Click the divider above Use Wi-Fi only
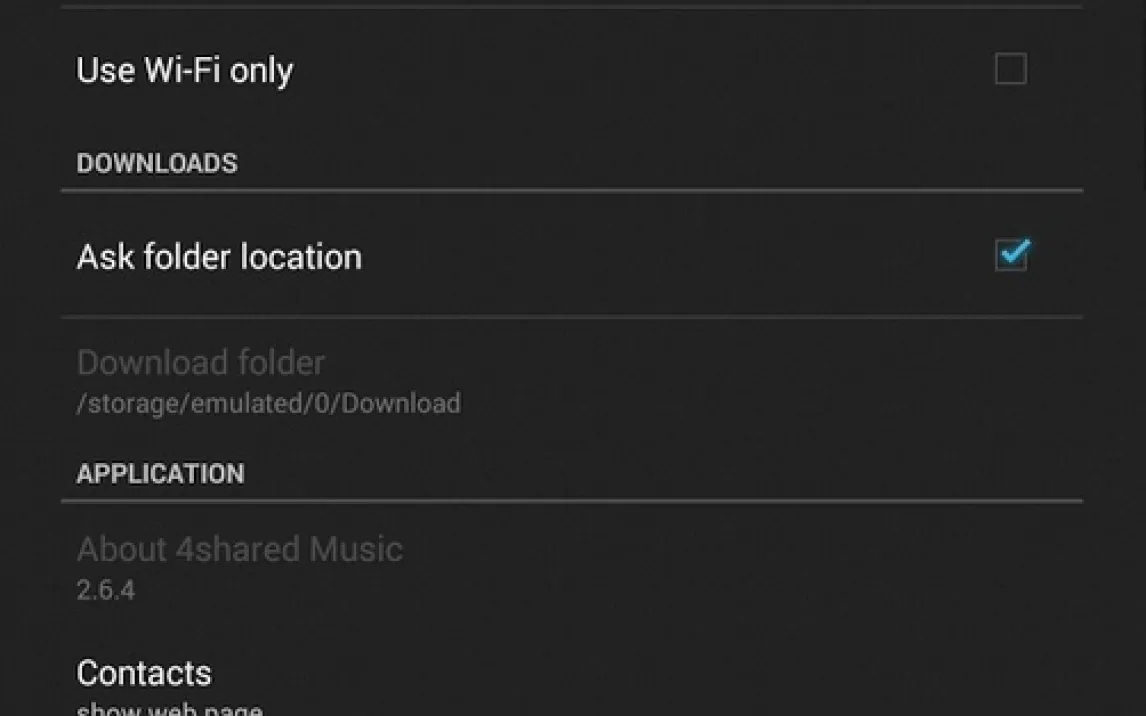The height and width of the screenshot is (716, 1146). coord(572,8)
